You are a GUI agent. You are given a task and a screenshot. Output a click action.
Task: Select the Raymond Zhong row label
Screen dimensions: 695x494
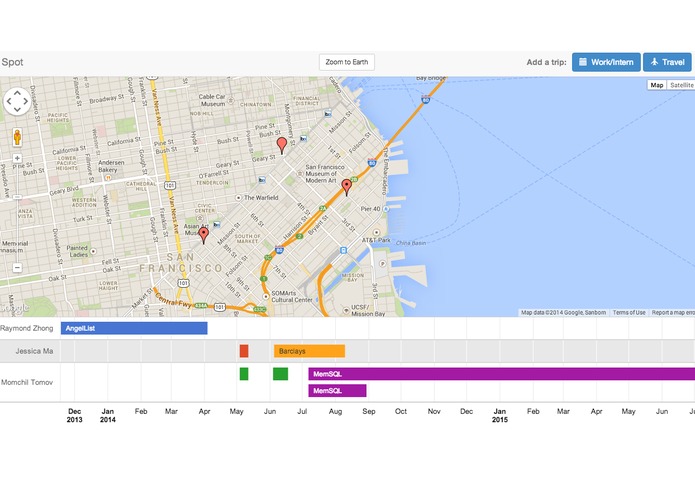pyautogui.click(x=27, y=328)
